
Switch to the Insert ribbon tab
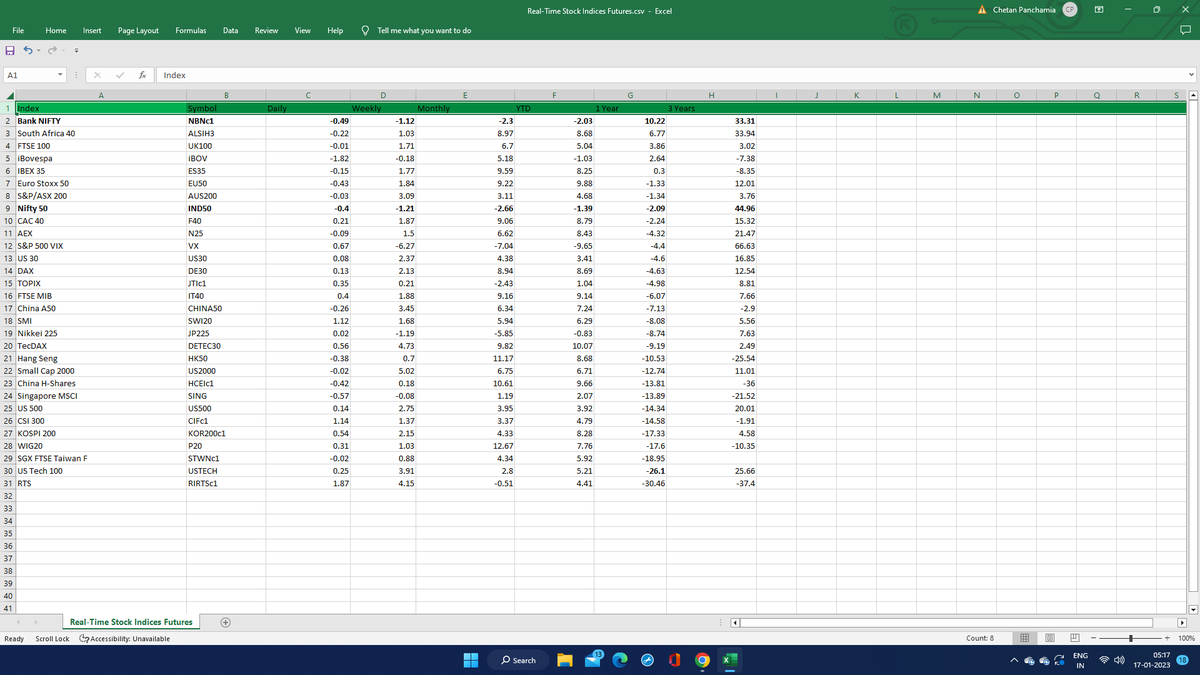[91, 31]
